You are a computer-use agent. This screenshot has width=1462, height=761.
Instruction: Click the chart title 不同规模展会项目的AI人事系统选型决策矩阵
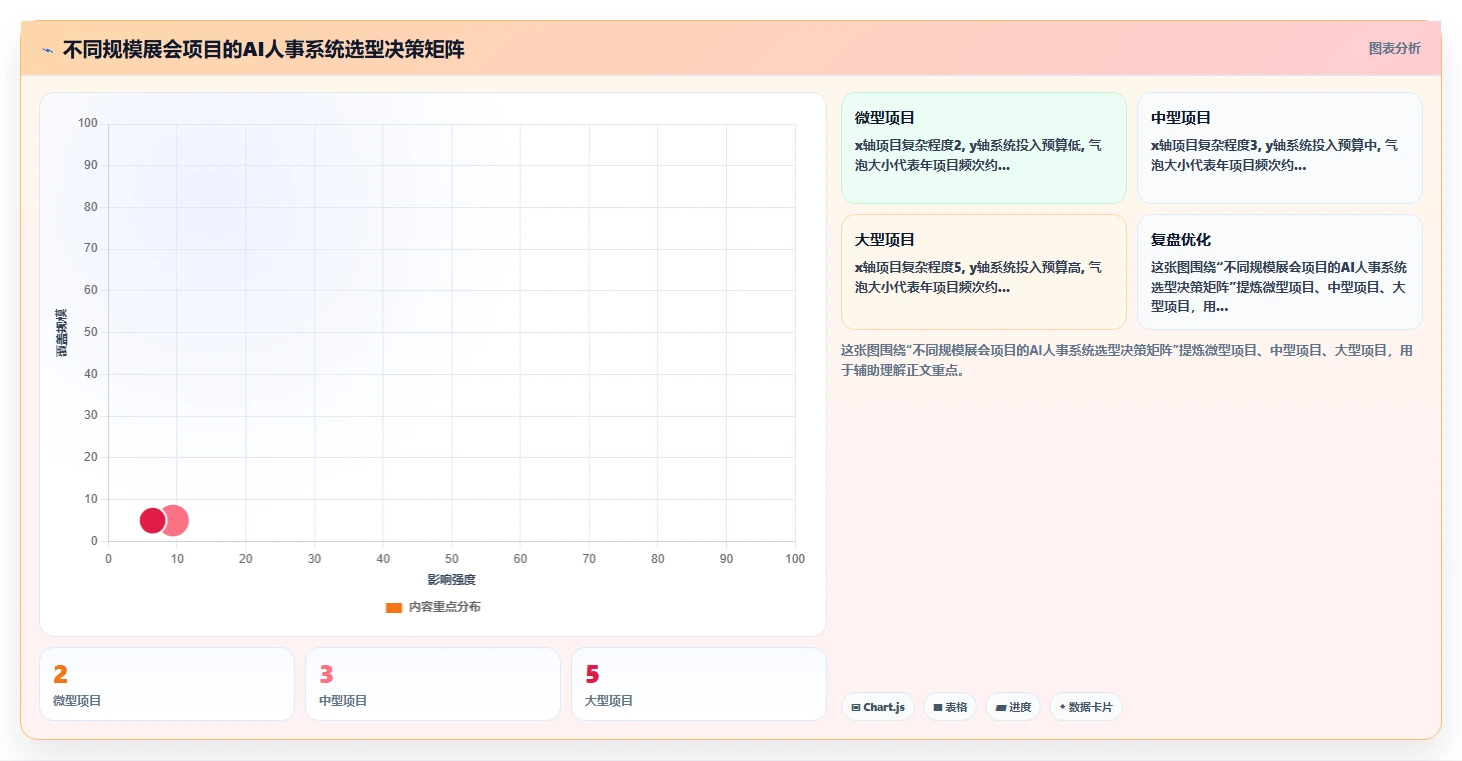(x=263, y=50)
